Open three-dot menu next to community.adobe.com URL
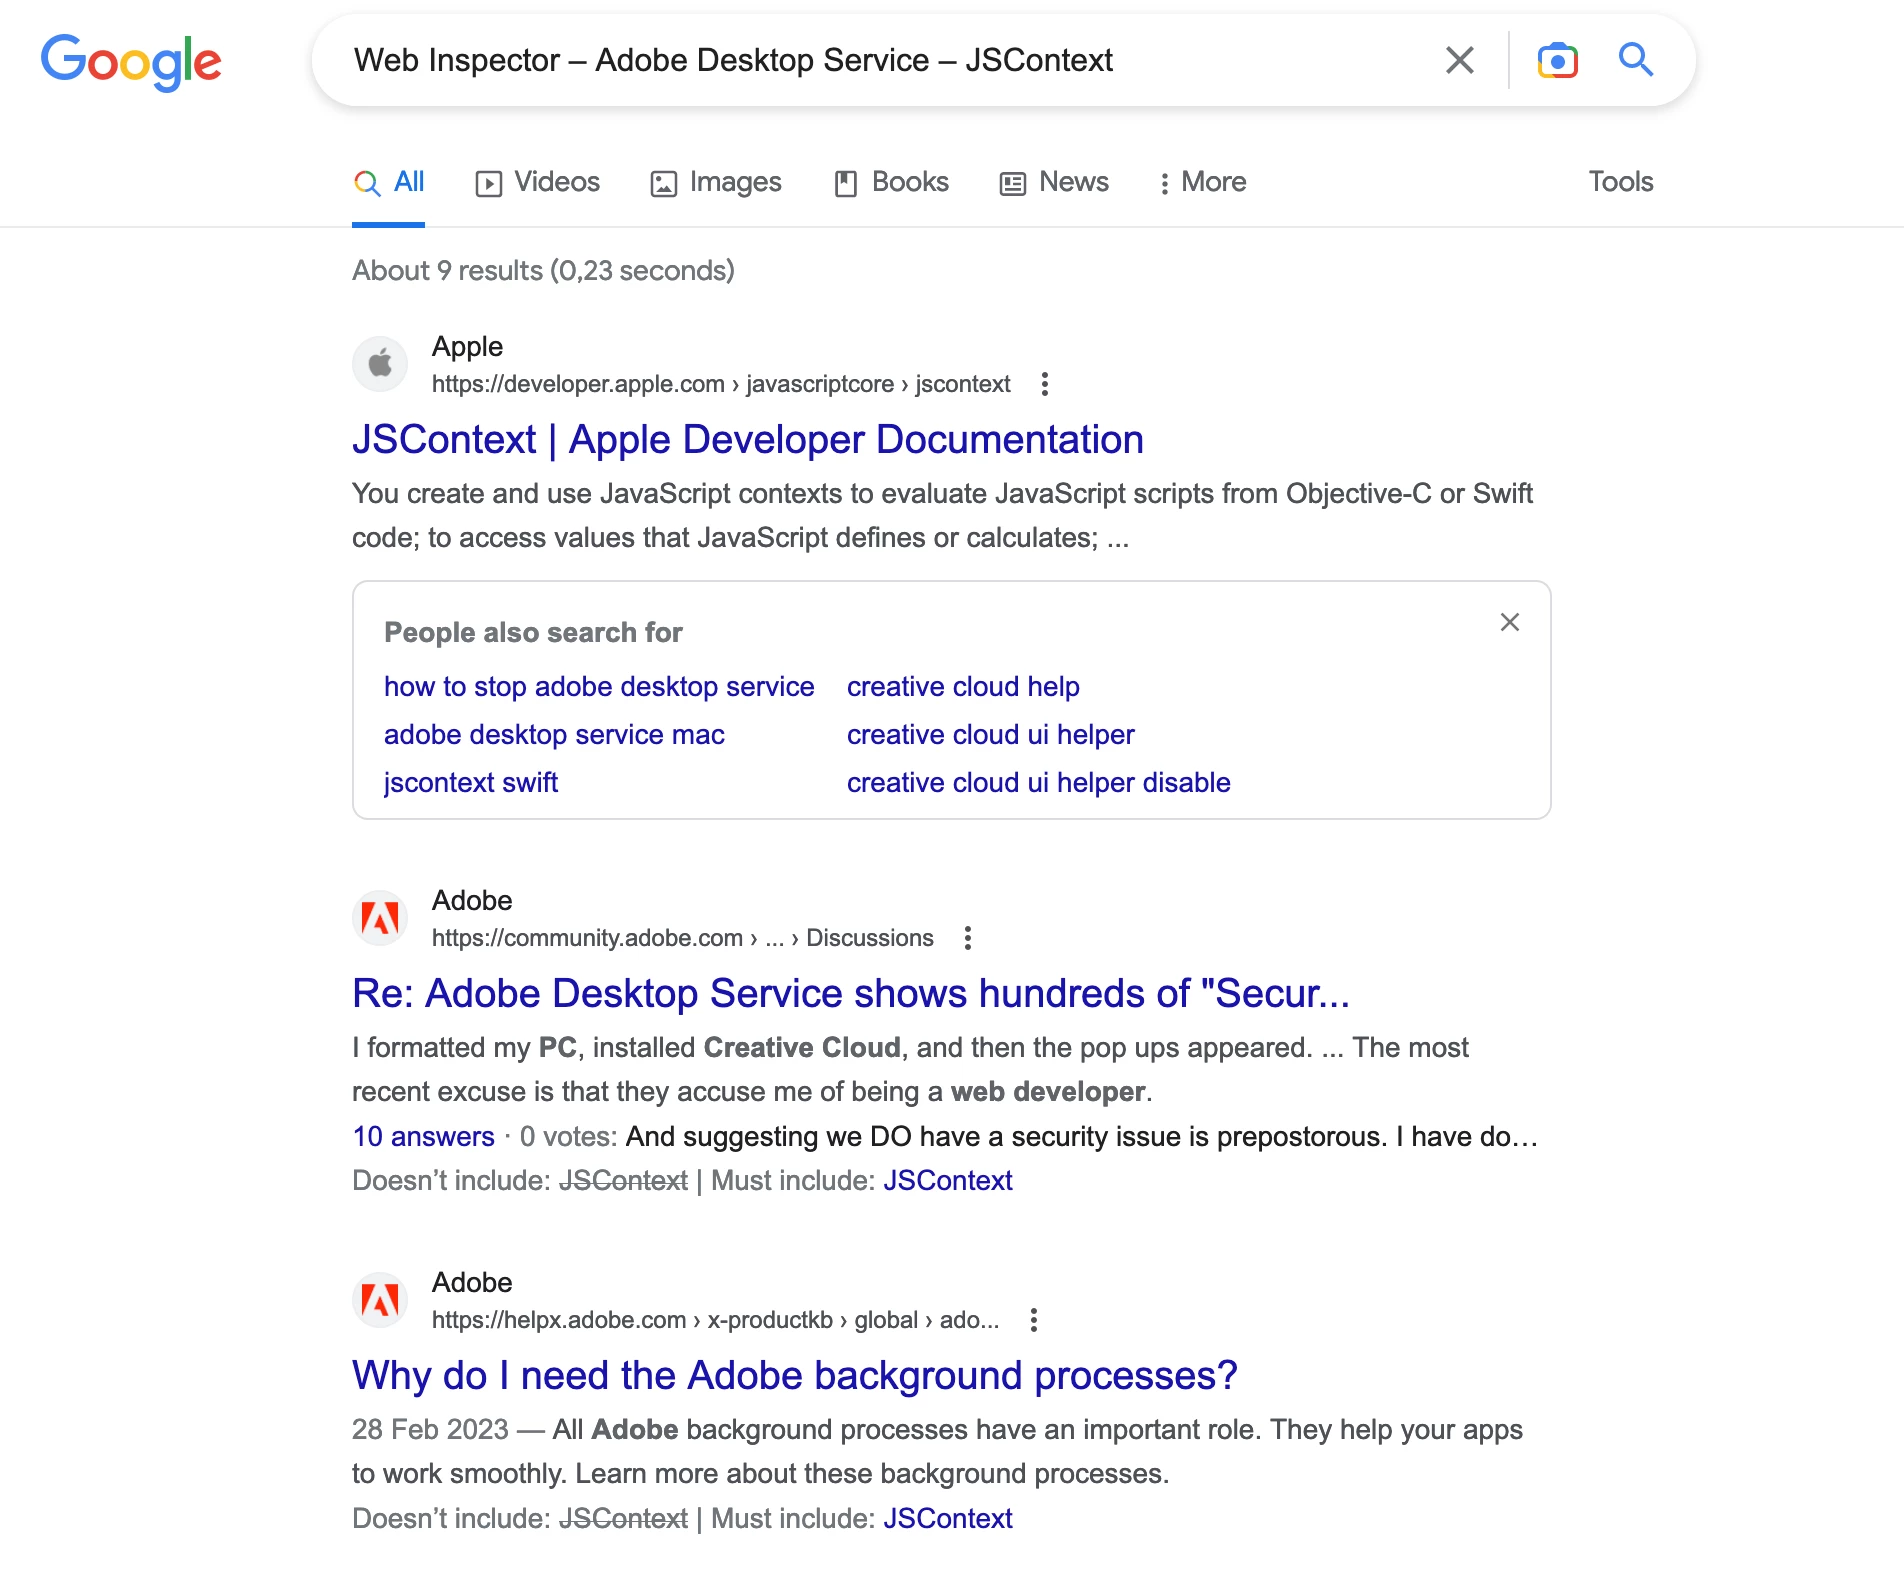Viewport: 1904px width, 1572px height. [x=967, y=938]
